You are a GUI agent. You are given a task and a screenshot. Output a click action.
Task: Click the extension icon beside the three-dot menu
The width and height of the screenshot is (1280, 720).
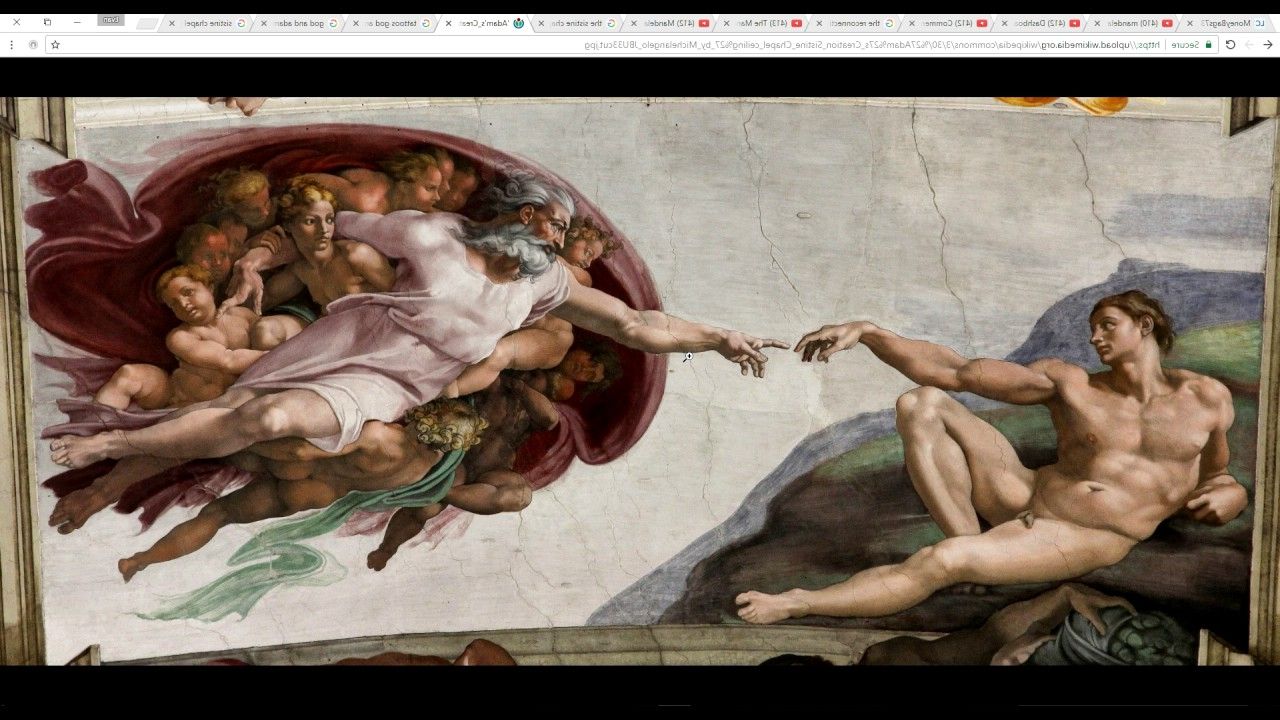(x=33, y=45)
